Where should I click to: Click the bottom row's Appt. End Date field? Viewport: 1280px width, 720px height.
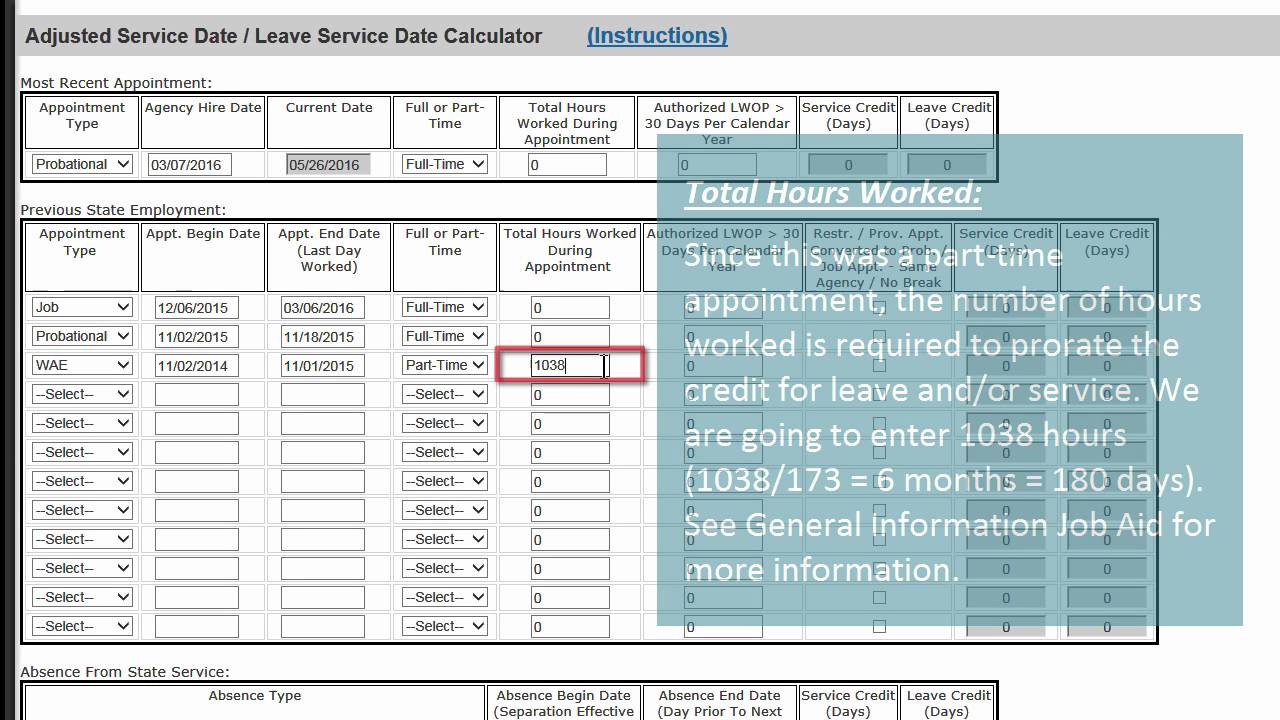tap(323, 627)
